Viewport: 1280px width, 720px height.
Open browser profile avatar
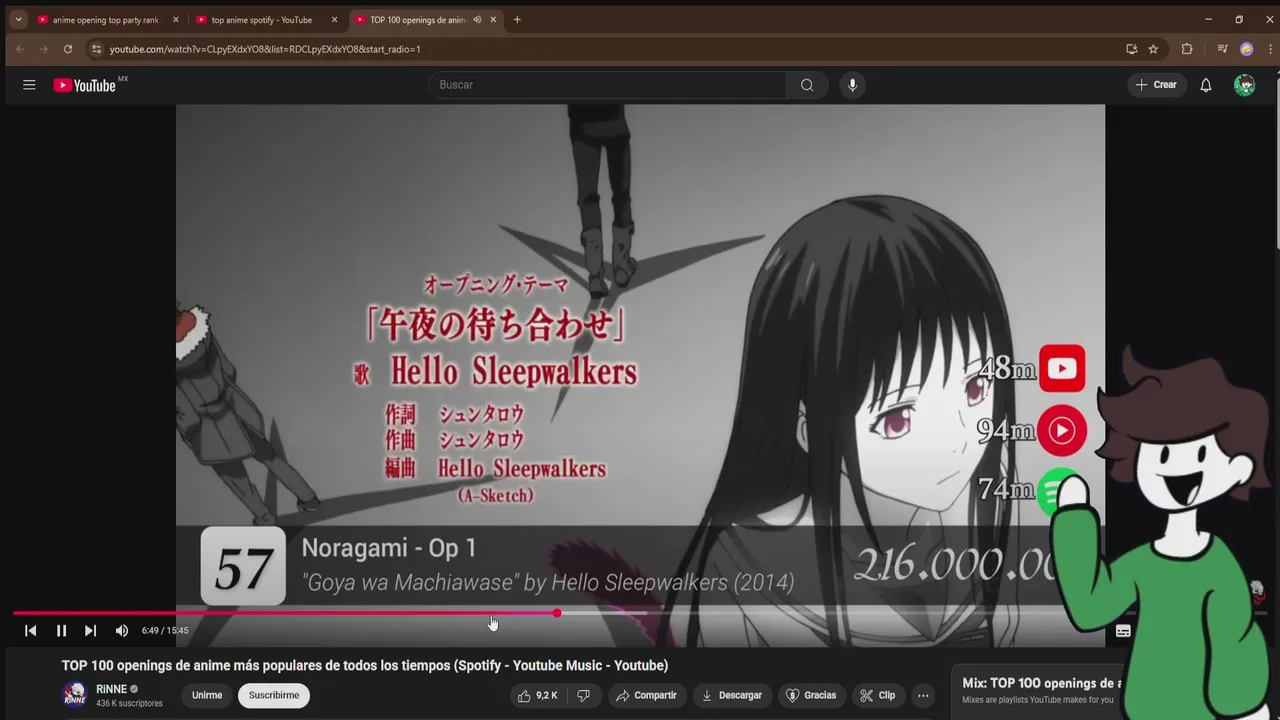tap(1246, 49)
